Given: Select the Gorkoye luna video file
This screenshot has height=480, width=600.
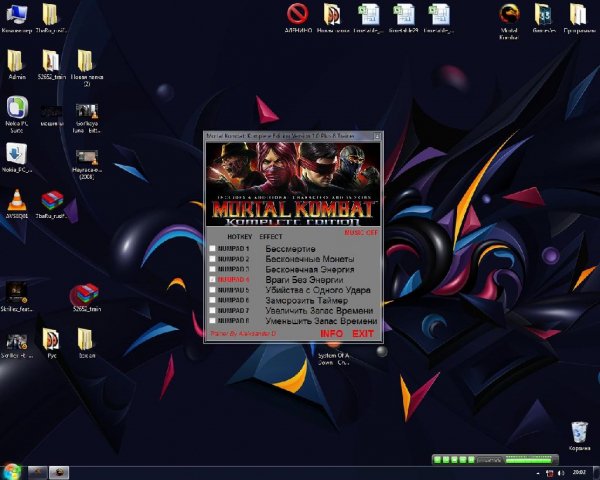Looking at the screenshot, I should 86,118.
